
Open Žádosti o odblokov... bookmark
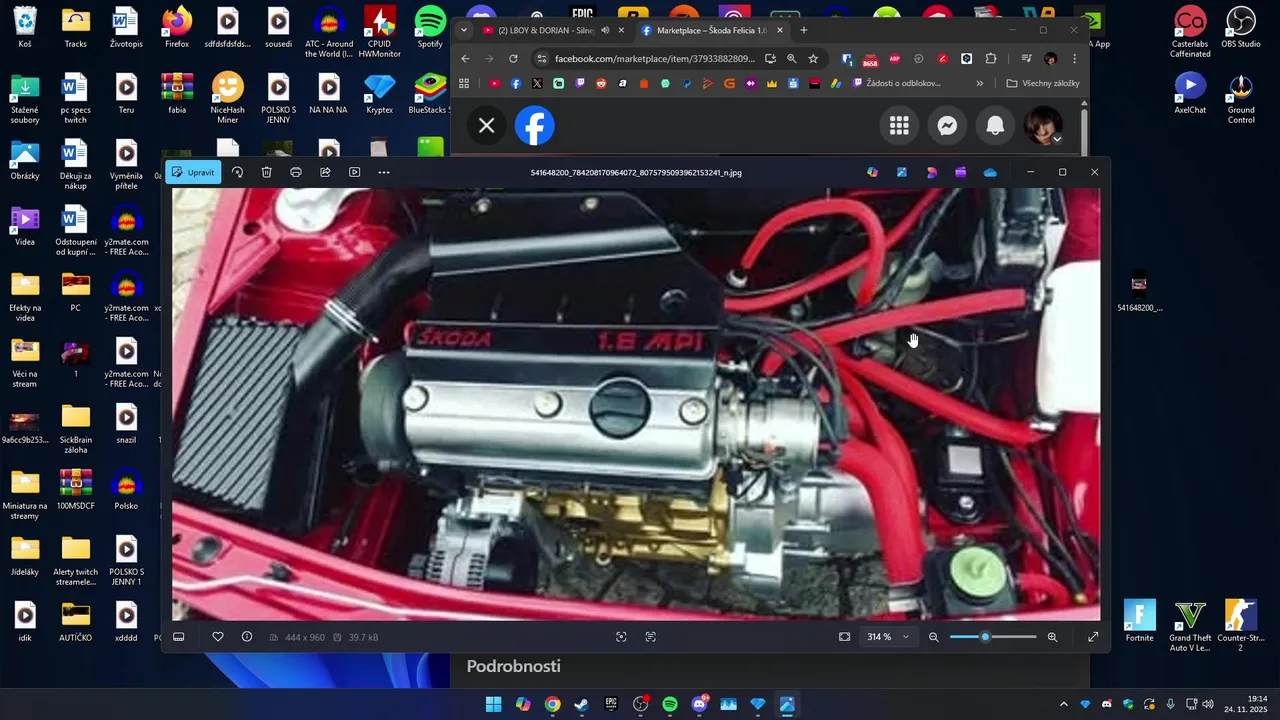point(896,83)
